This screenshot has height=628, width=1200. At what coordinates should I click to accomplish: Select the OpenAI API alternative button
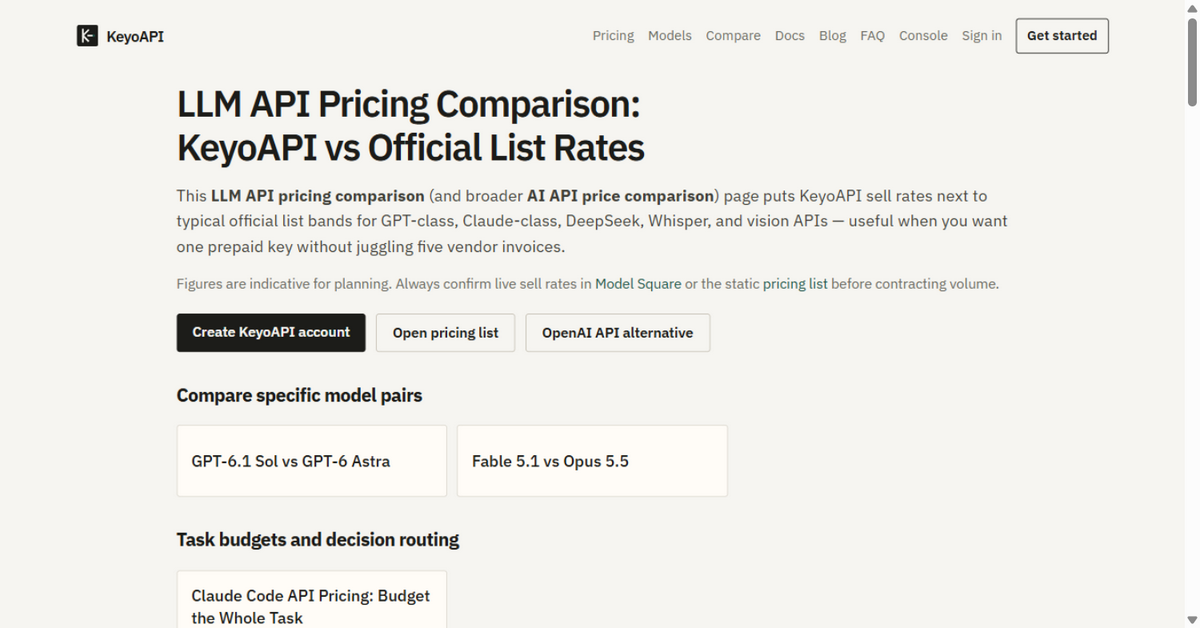point(617,333)
